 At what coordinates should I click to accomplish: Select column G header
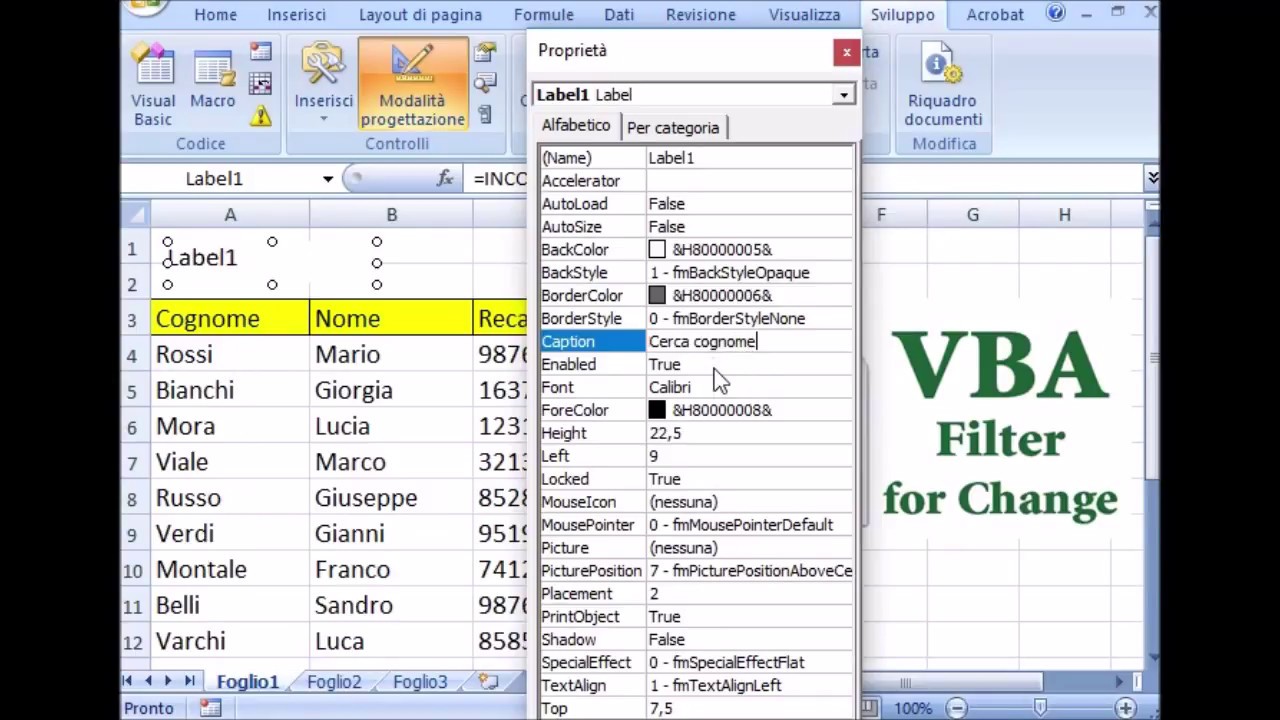(x=973, y=215)
